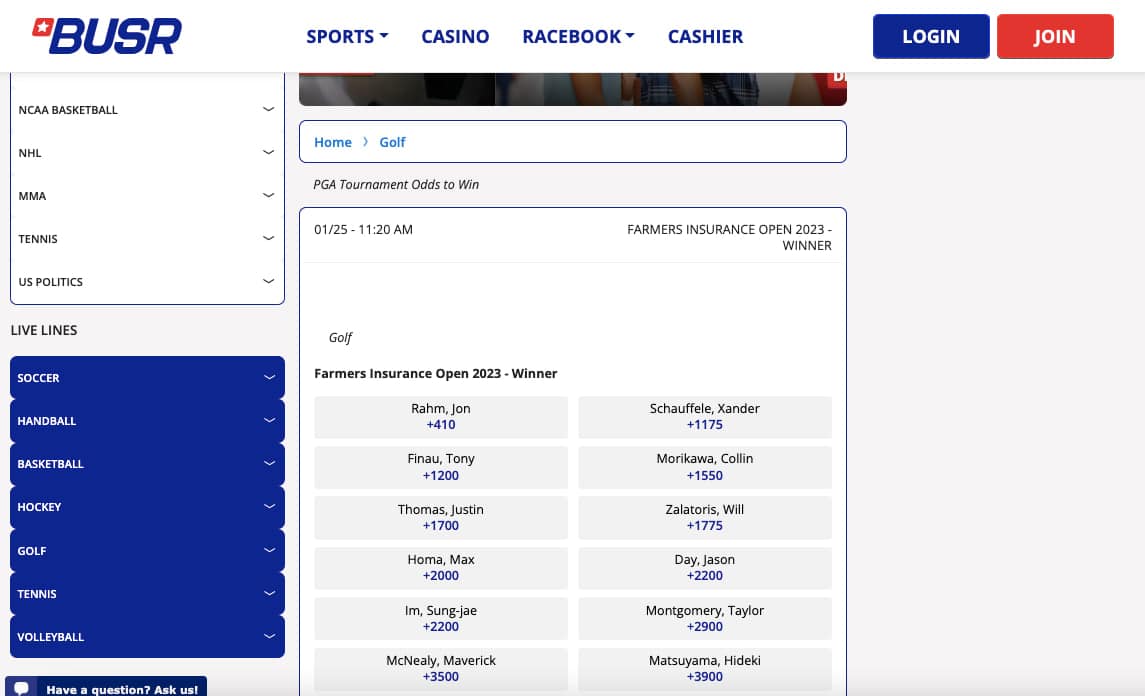Image resolution: width=1145 pixels, height=696 pixels.
Task: Select Schauffele, Xander +1175 odds
Action: (x=705, y=417)
